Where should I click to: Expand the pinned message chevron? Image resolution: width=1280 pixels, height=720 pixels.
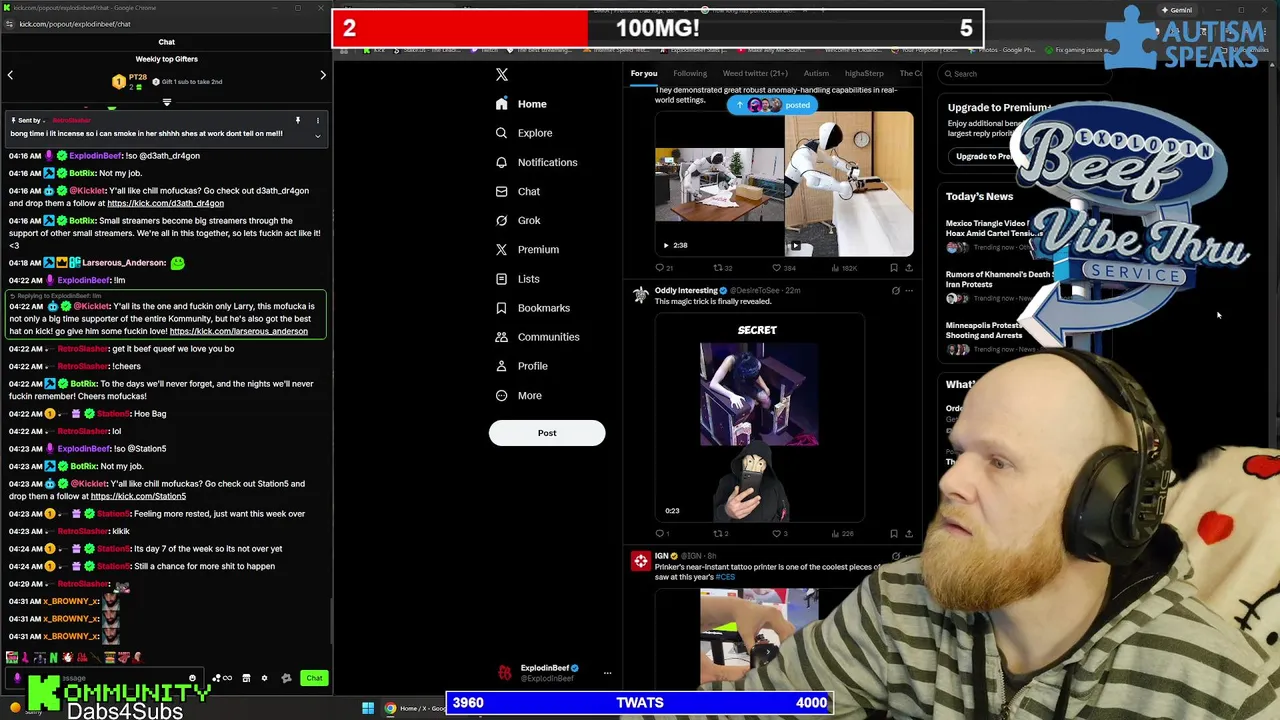(318, 135)
